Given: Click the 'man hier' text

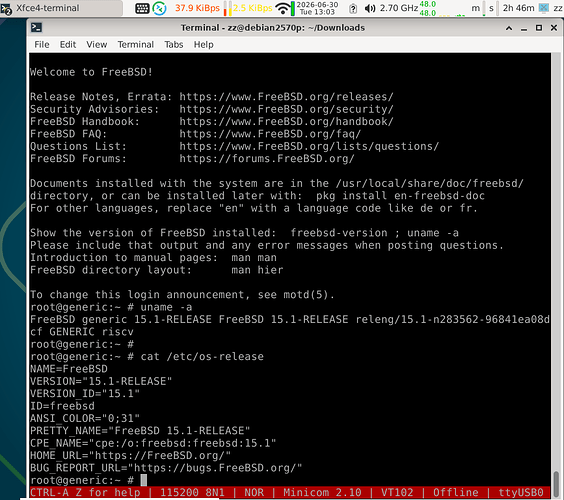Looking at the screenshot, I should tap(257, 270).
